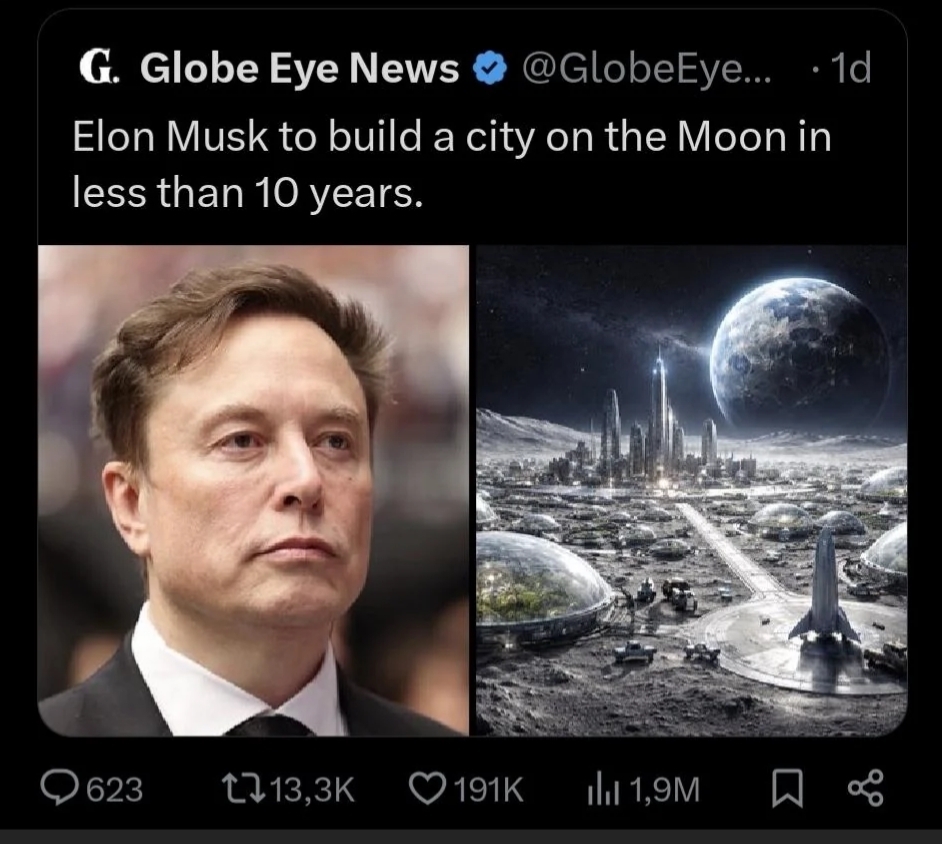Open the Moon city illustration on the right

click(690, 490)
